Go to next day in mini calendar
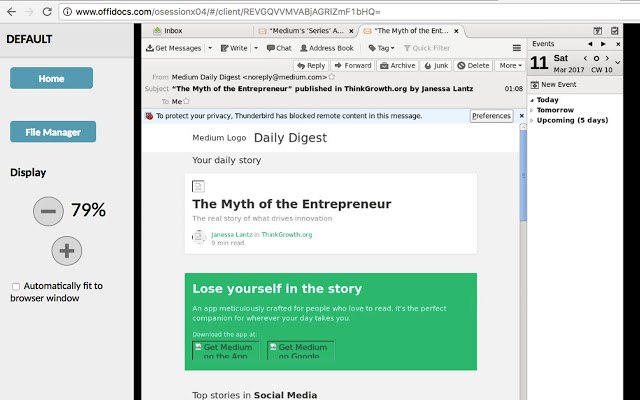 (607, 58)
